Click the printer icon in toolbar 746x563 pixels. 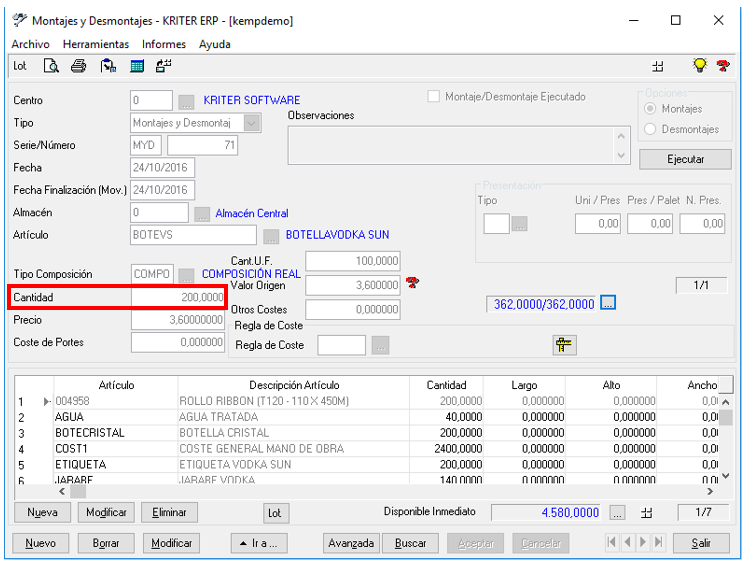79,66
